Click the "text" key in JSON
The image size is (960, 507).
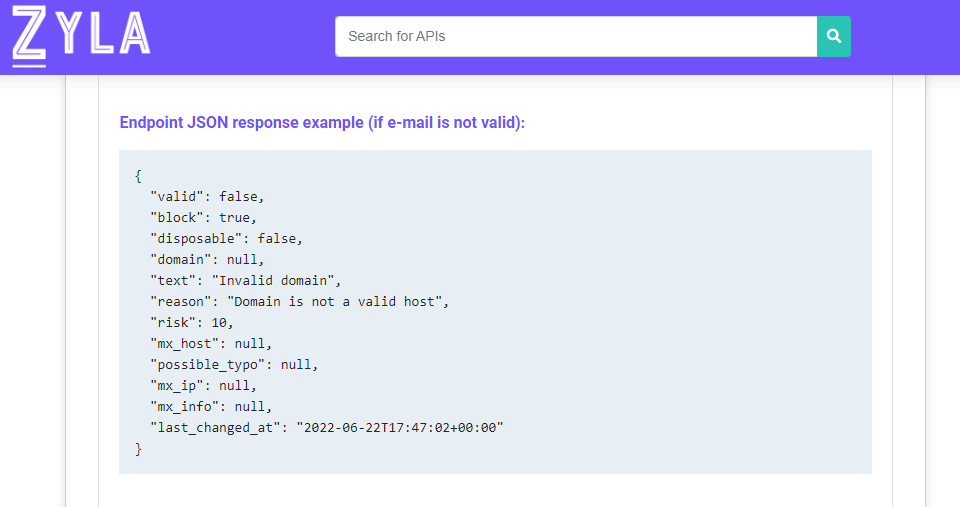point(173,280)
